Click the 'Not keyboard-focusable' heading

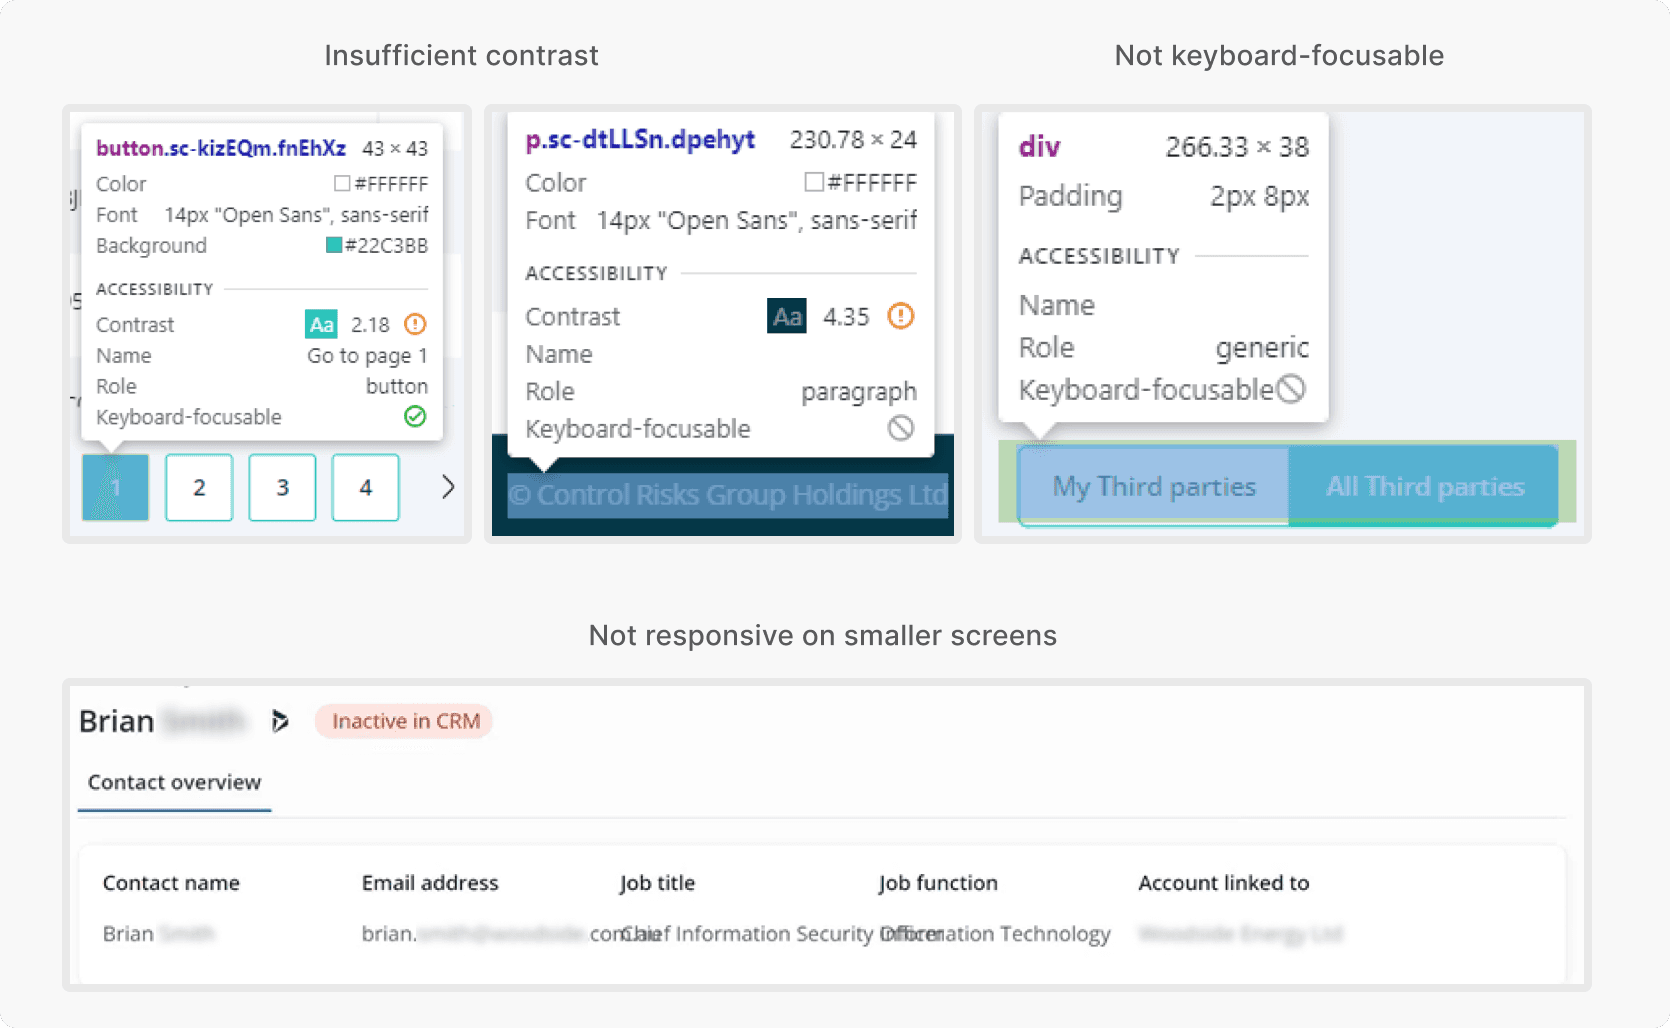point(1279,55)
